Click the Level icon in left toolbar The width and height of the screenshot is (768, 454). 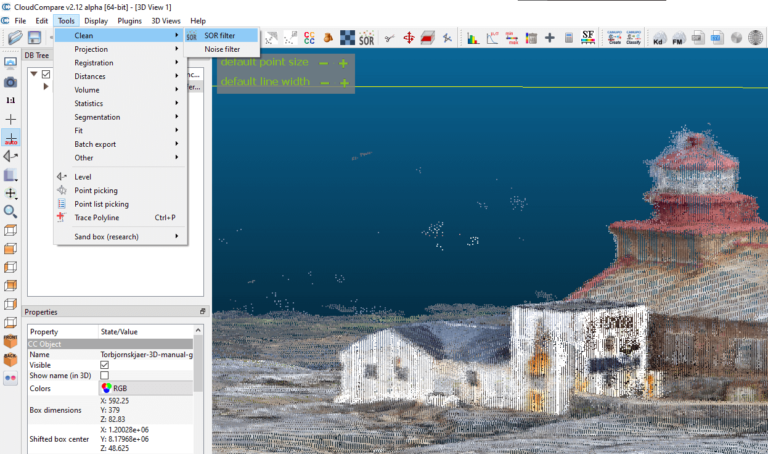tap(10, 156)
